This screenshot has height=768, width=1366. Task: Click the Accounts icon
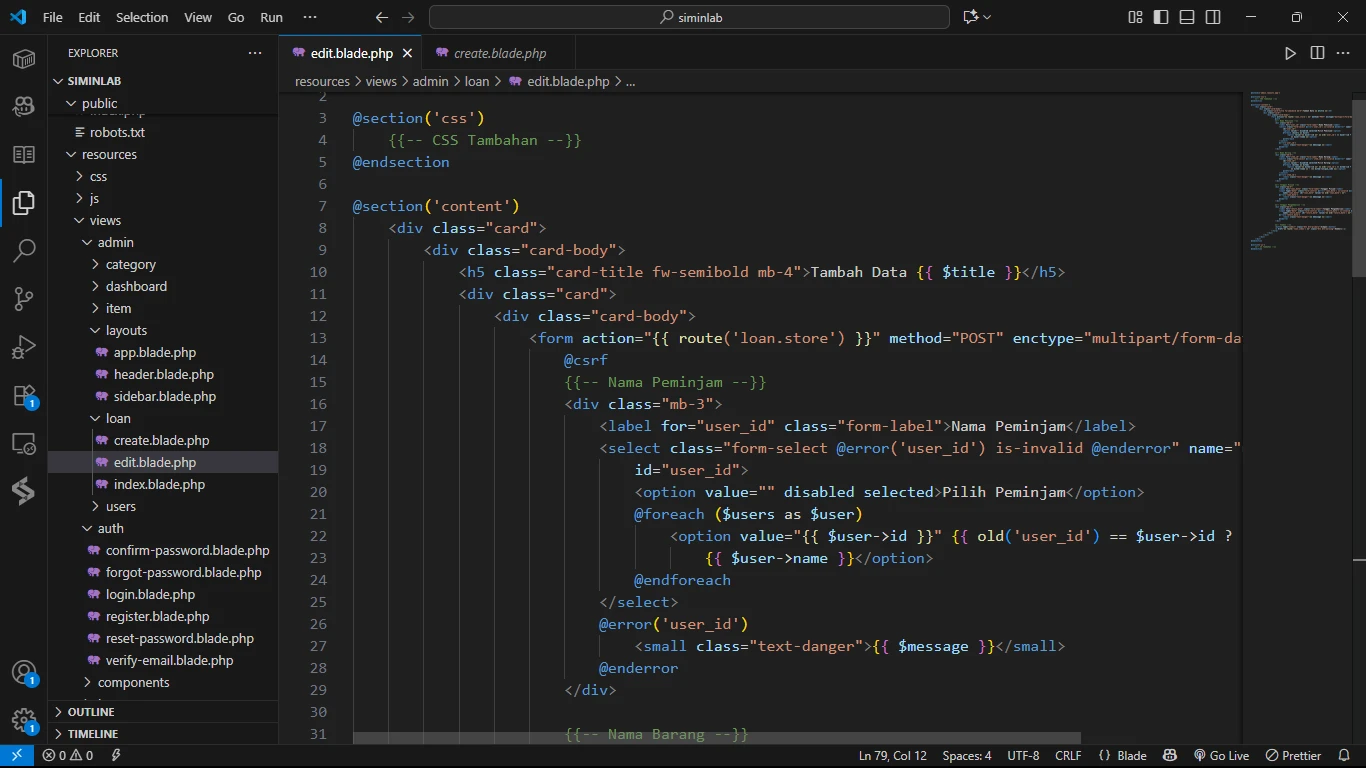click(x=24, y=673)
